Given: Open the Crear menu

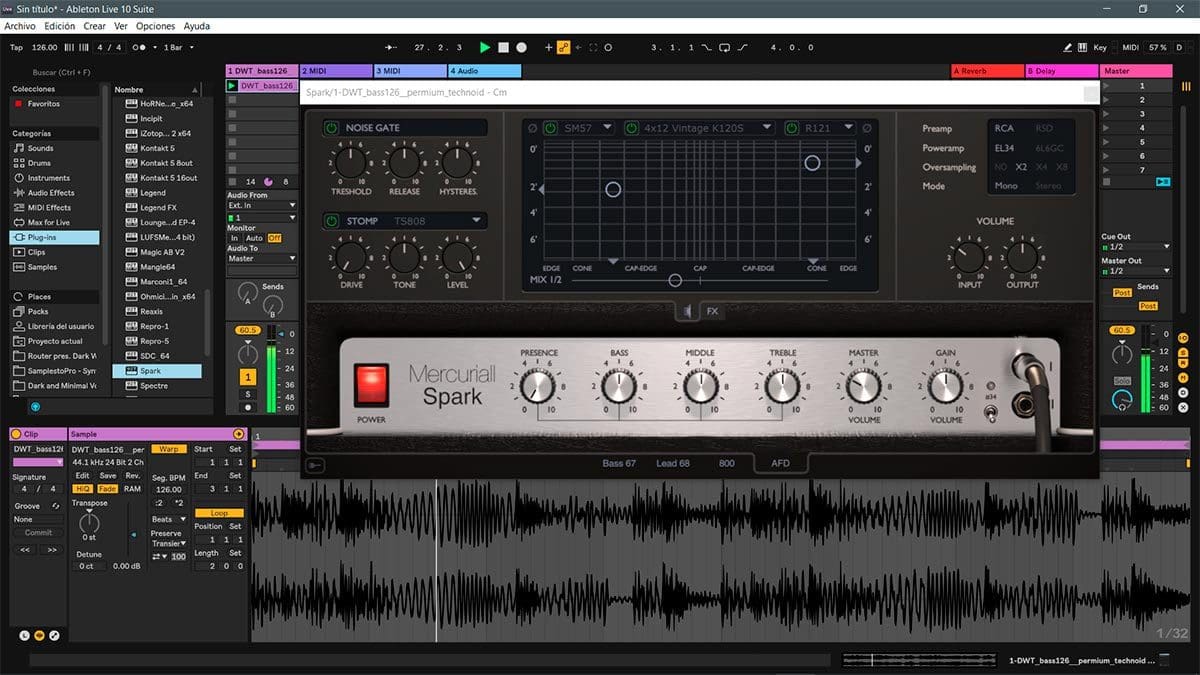Looking at the screenshot, I should coord(94,26).
